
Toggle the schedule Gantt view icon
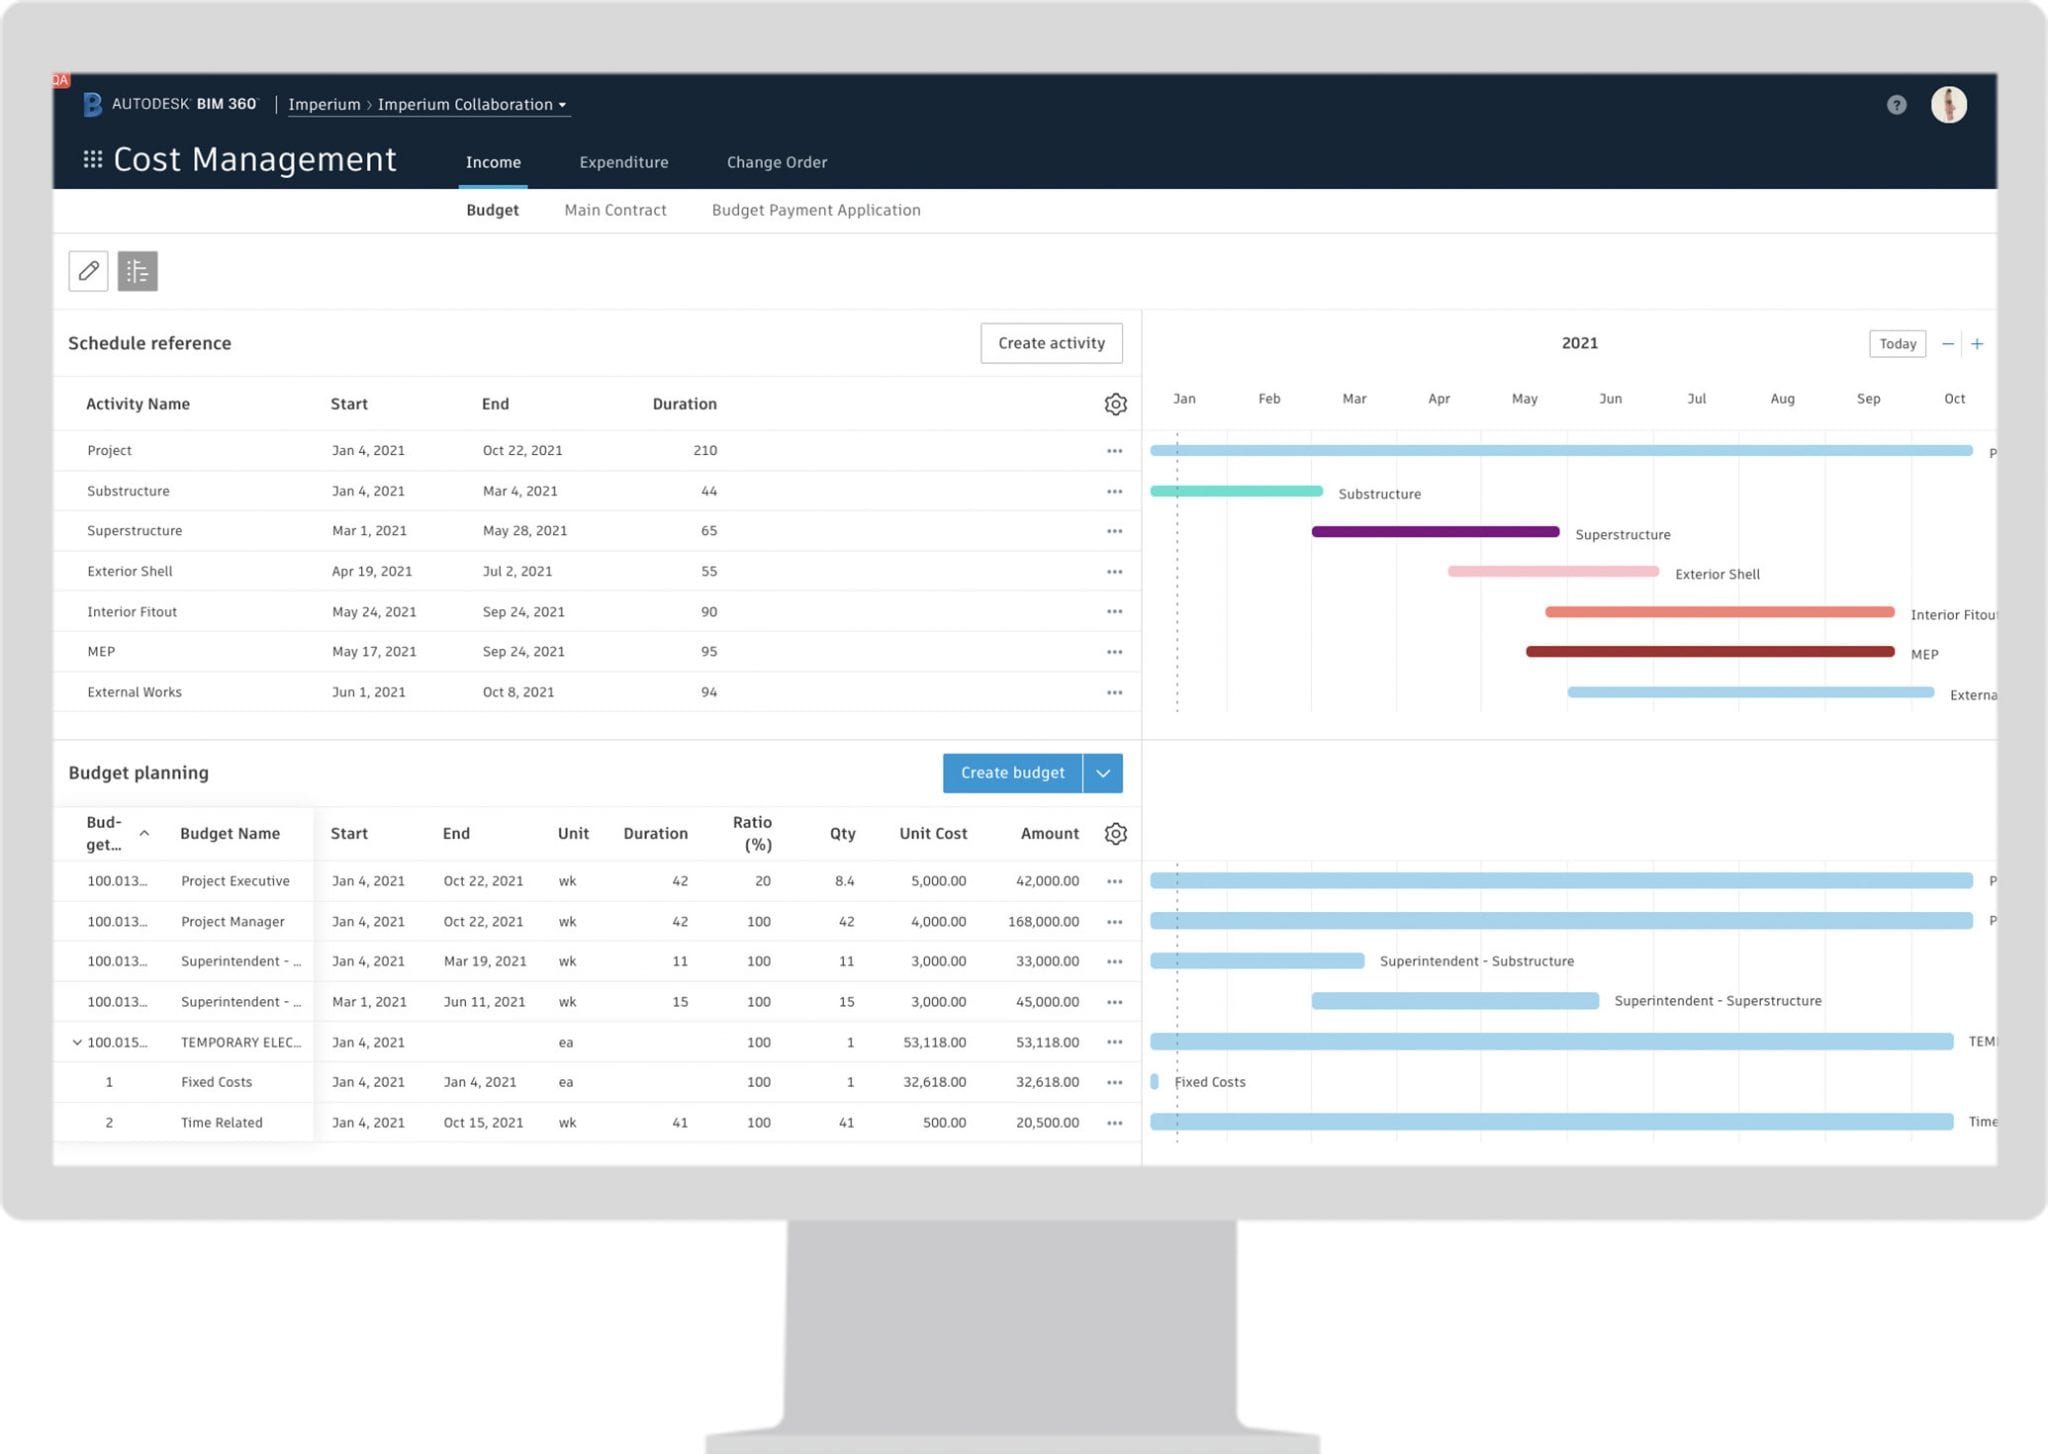(138, 271)
